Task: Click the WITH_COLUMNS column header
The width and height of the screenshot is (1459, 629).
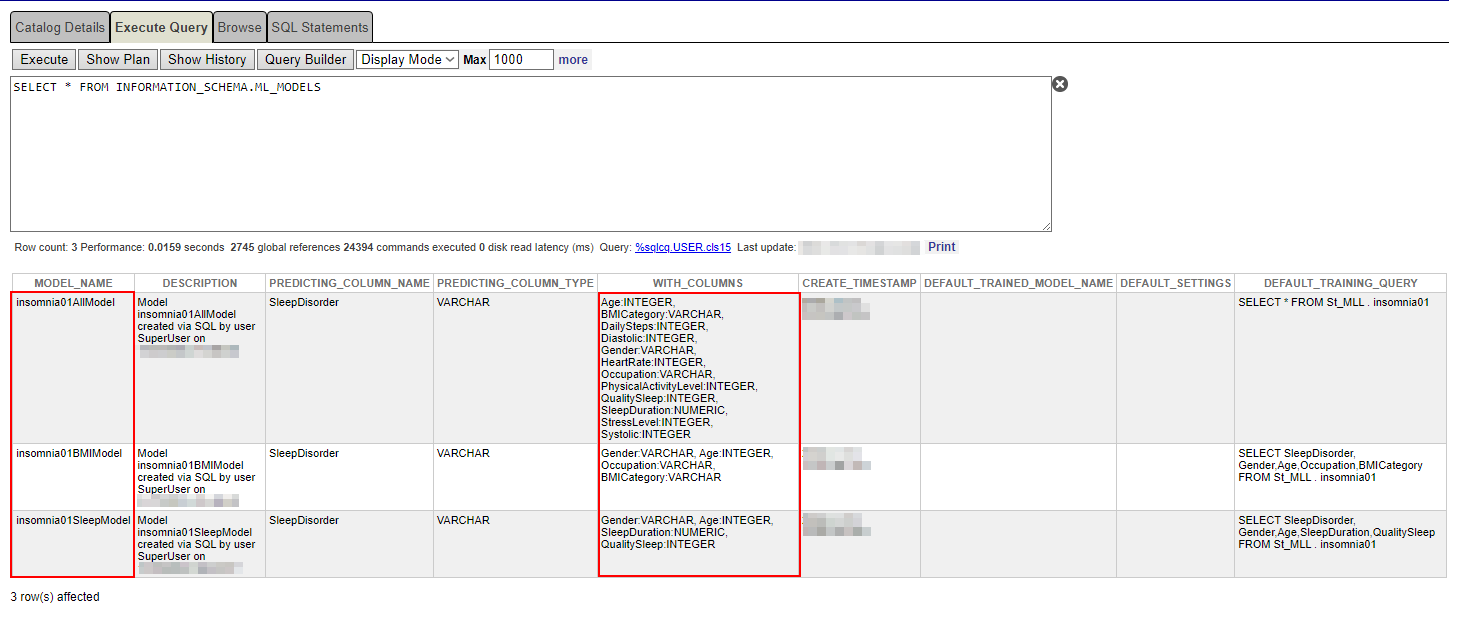Action: (698, 283)
